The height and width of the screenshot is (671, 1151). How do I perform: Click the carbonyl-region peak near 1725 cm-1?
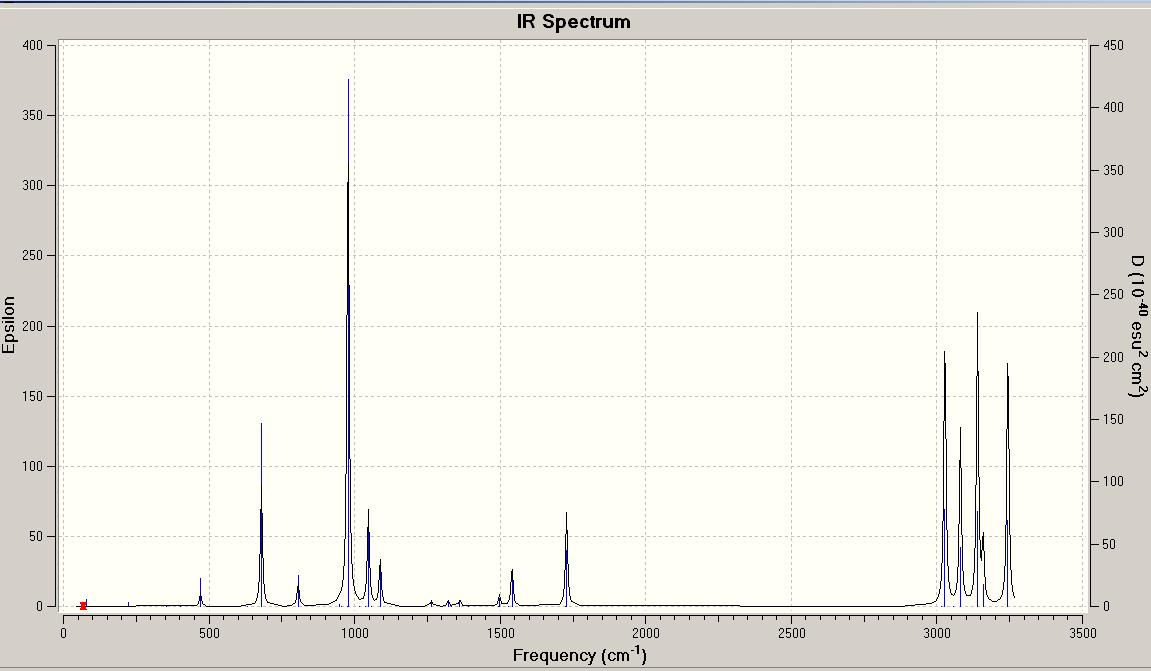click(x=567, y=559)
